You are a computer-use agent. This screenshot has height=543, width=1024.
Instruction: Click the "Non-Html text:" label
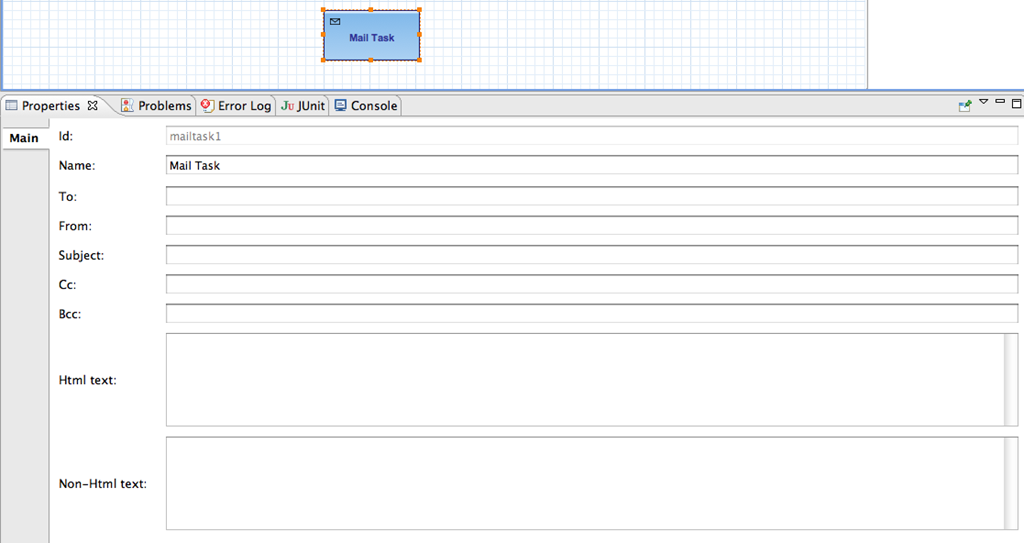coord(103,484)
